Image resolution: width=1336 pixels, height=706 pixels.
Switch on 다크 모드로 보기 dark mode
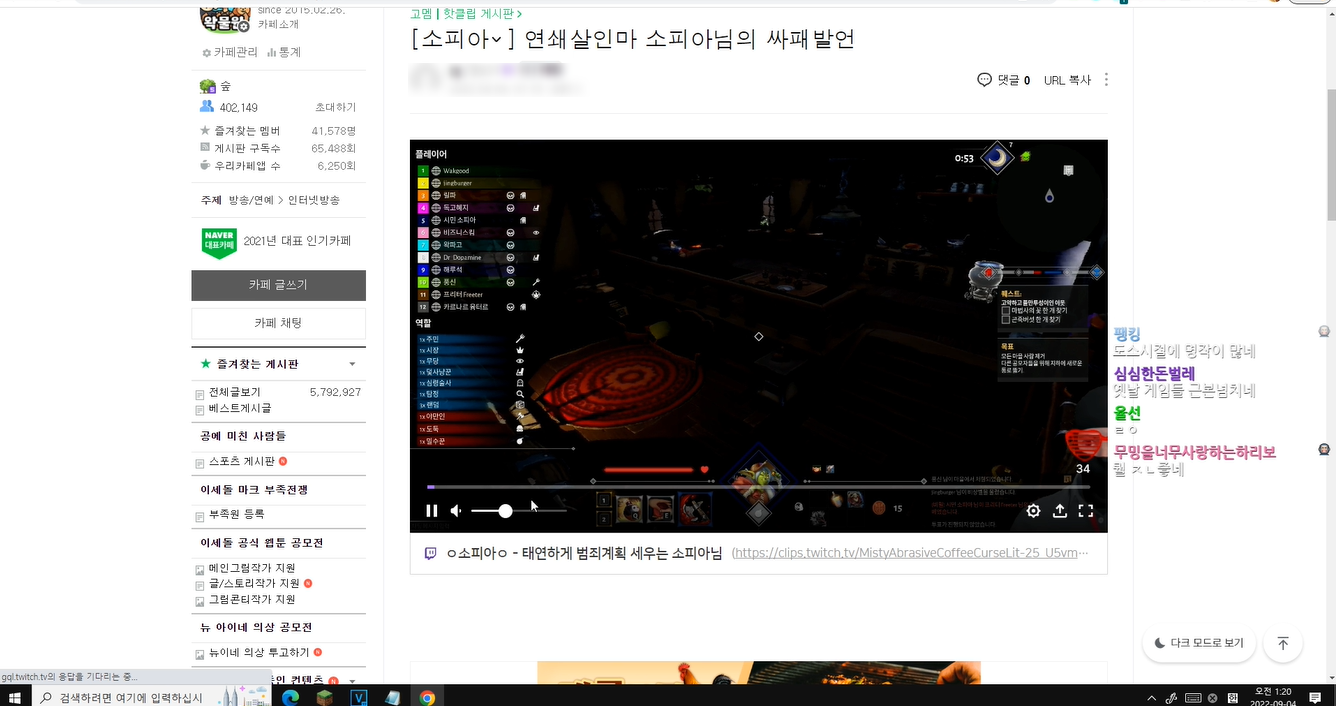1199,643
